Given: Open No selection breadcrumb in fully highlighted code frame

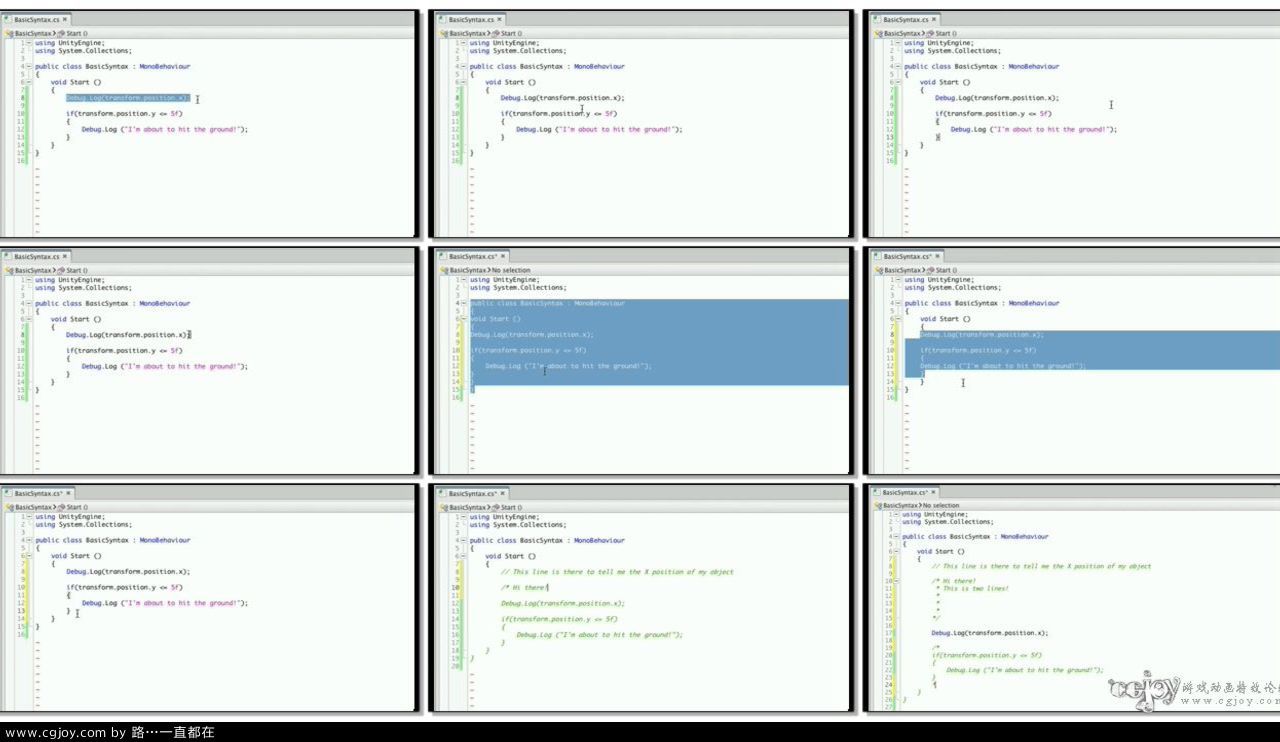Looking at the screenshot, I should [511, 270].
